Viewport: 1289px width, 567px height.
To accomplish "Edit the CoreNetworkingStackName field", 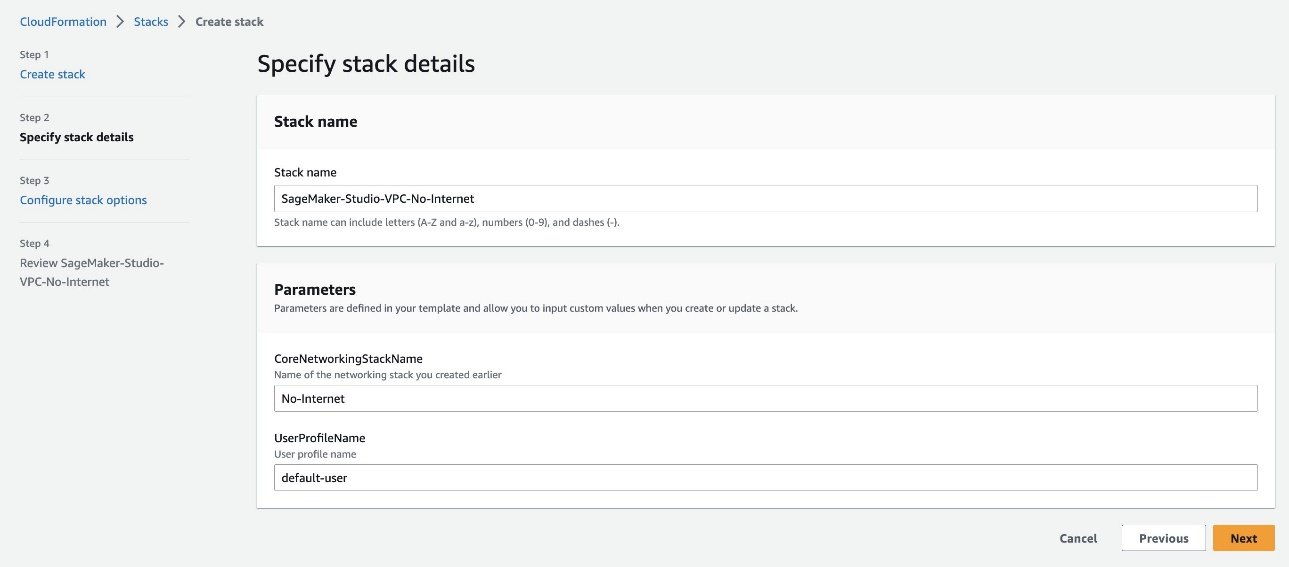I will point(765,398).
